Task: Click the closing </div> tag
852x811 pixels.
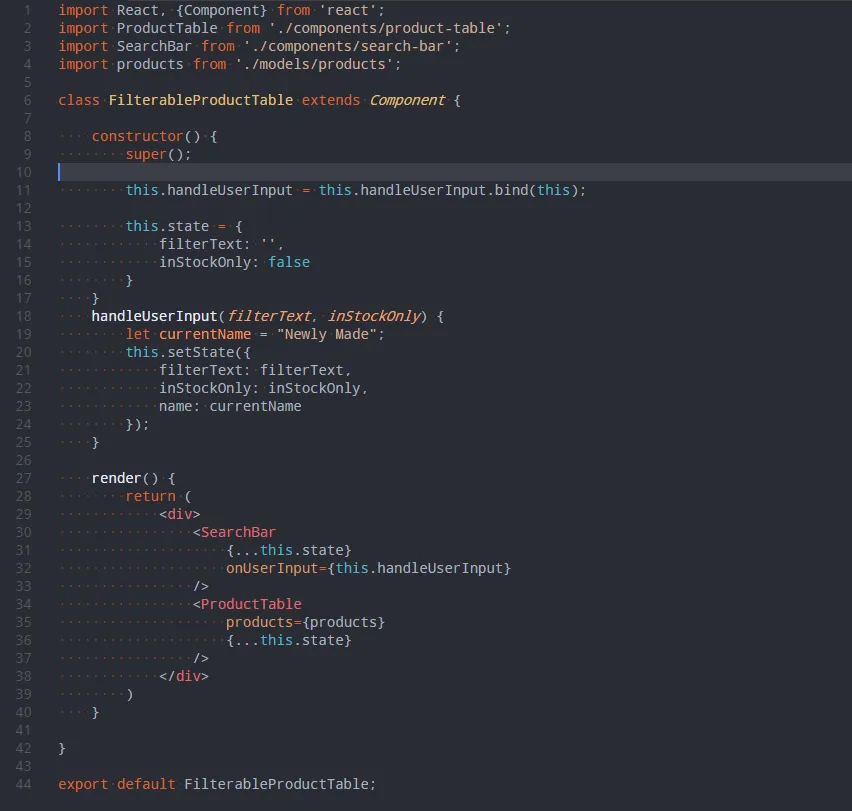Action: 184,676
